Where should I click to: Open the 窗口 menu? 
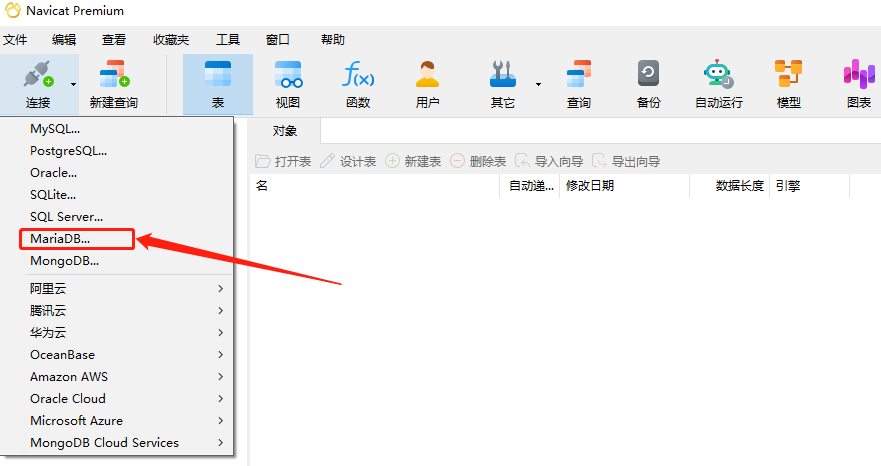pyautogui.click(x=278, y=40)
